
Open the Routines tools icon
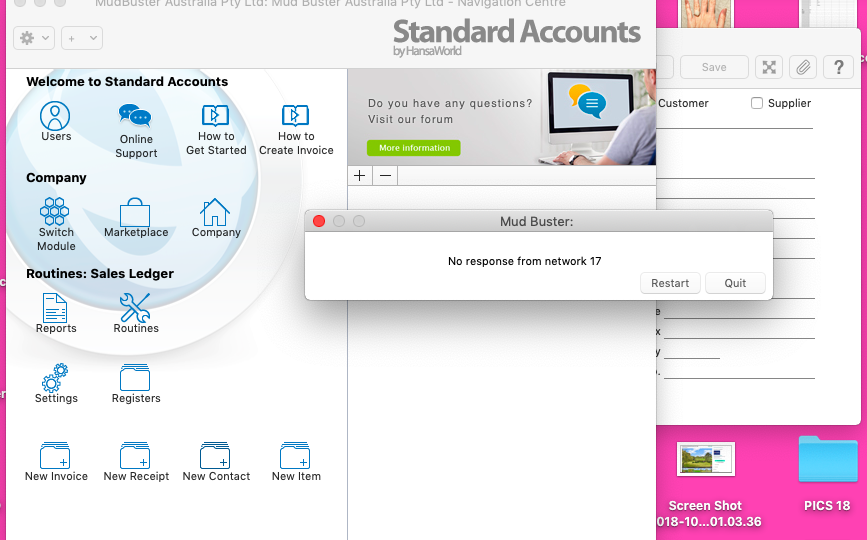[x=135, y=307]
